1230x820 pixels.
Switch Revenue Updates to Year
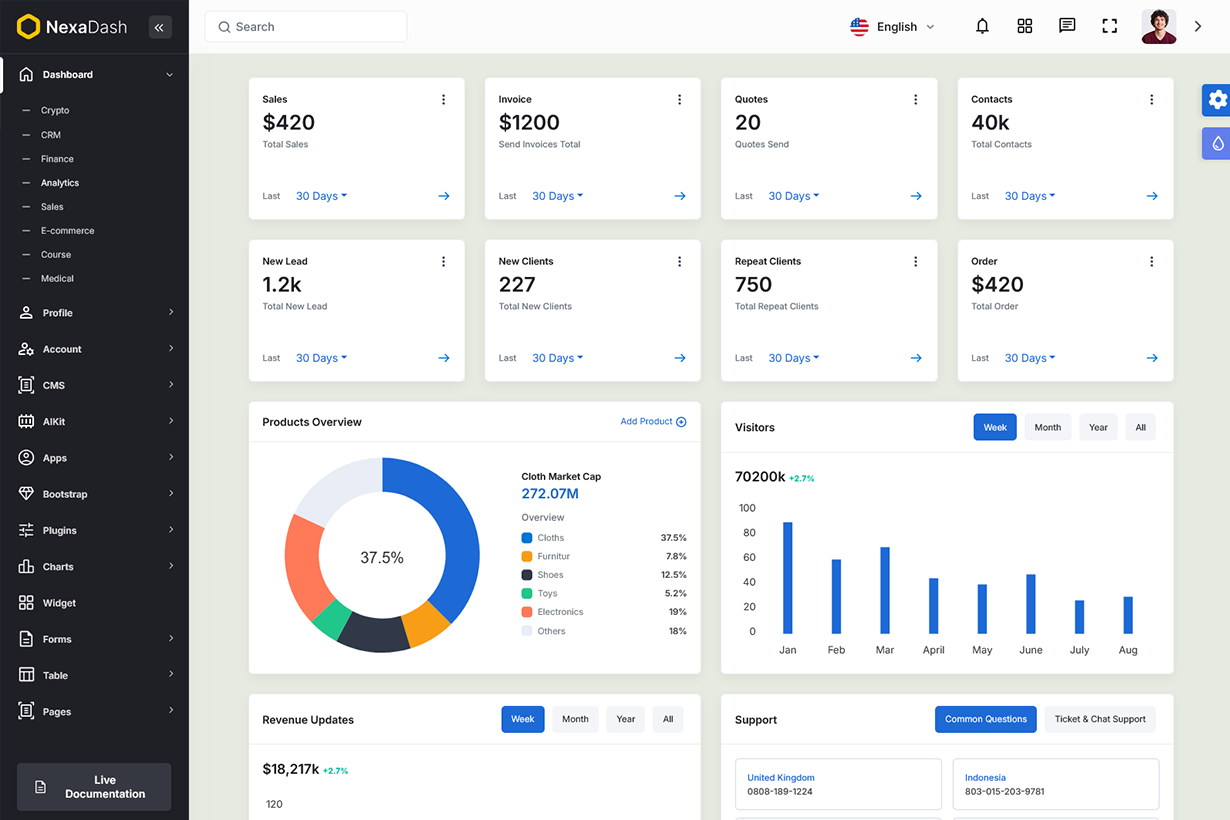(x=626, y=719)
